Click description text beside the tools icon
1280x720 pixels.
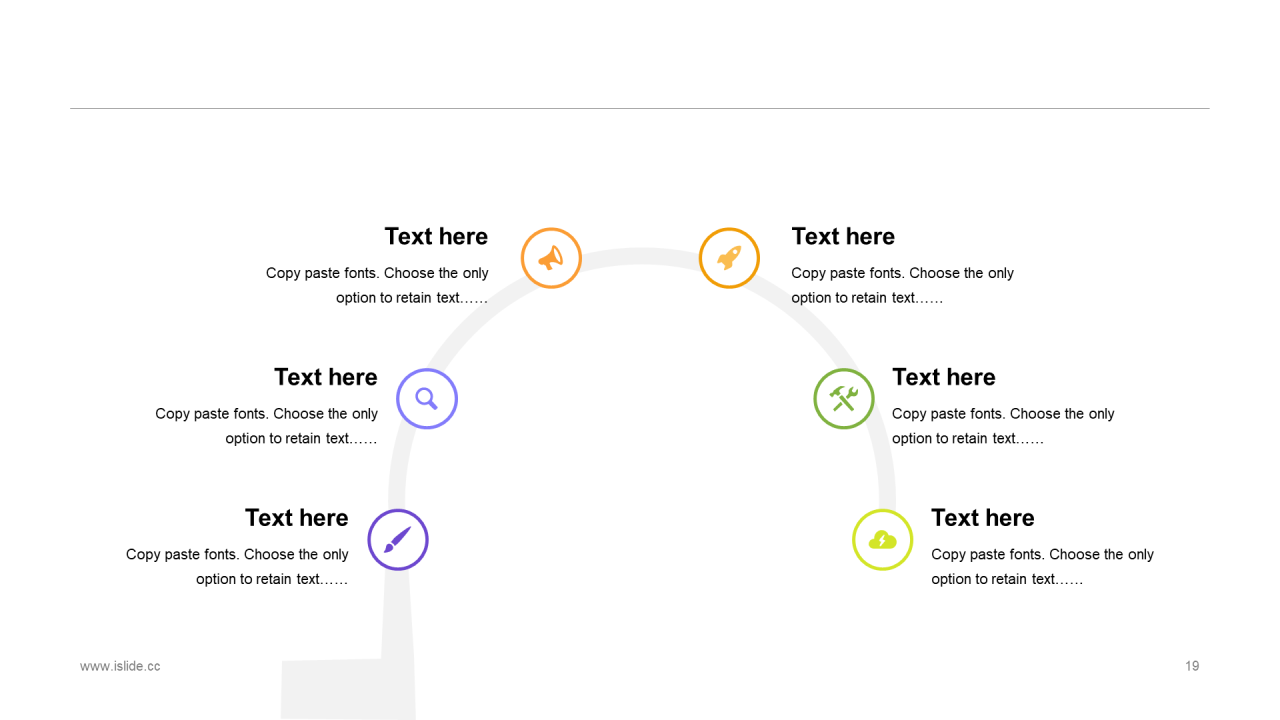(1003, 426)
